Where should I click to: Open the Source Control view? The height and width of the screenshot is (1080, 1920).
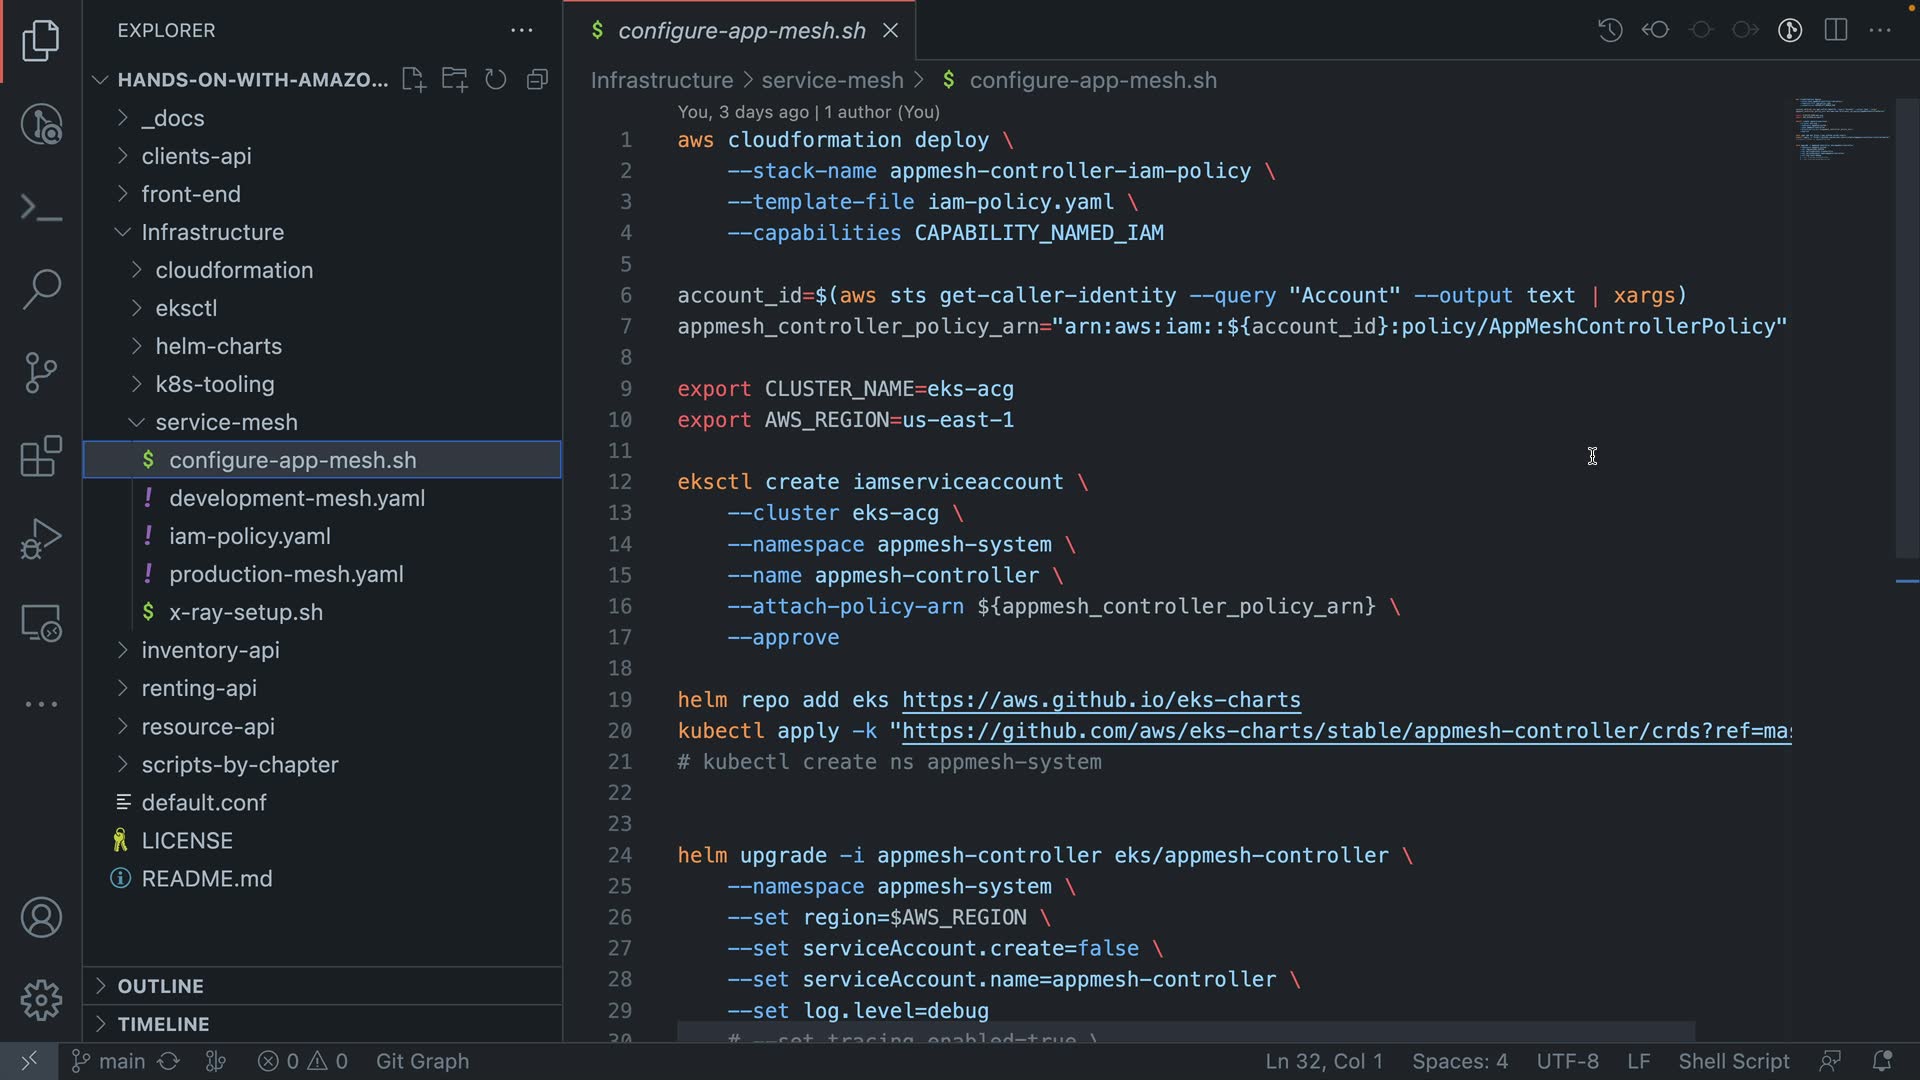click(x=41, y=373)
